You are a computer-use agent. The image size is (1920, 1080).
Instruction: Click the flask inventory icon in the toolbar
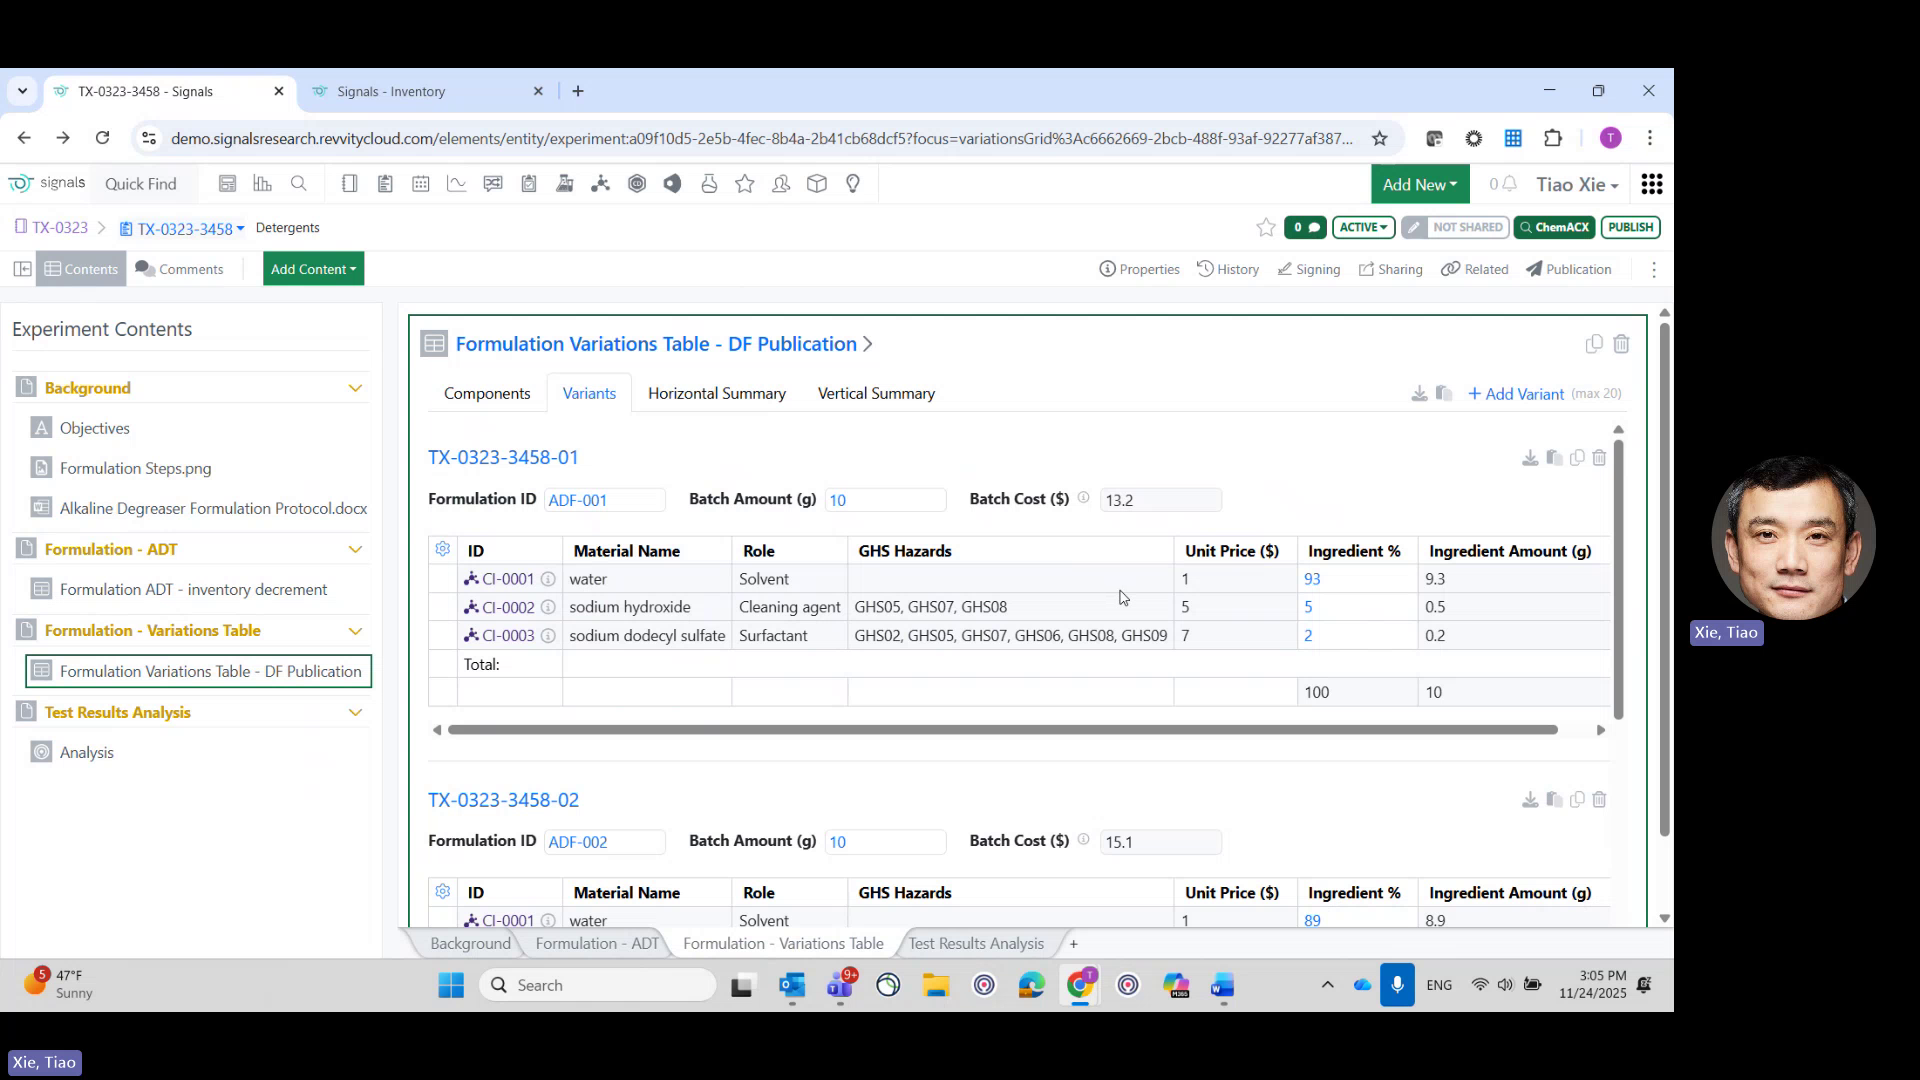coord(709,183)
